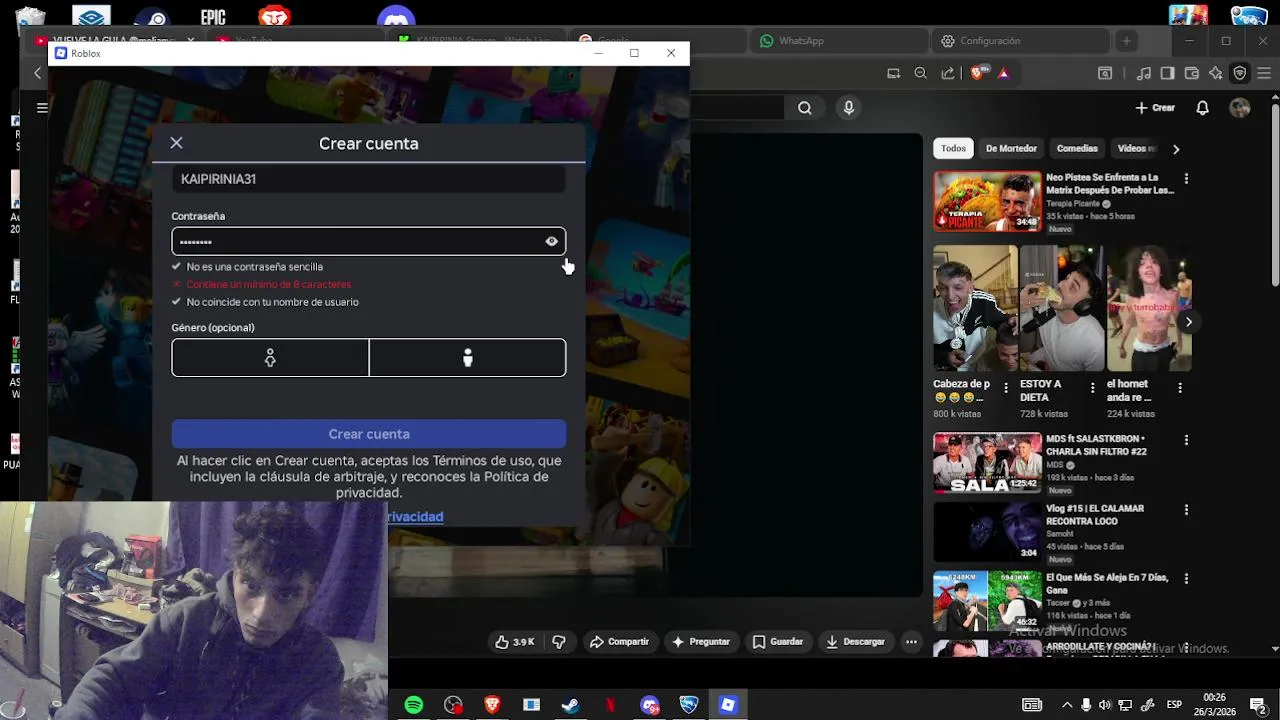Open the Windows notification center
1280x720 pixels.
[x=1258, y=705]
